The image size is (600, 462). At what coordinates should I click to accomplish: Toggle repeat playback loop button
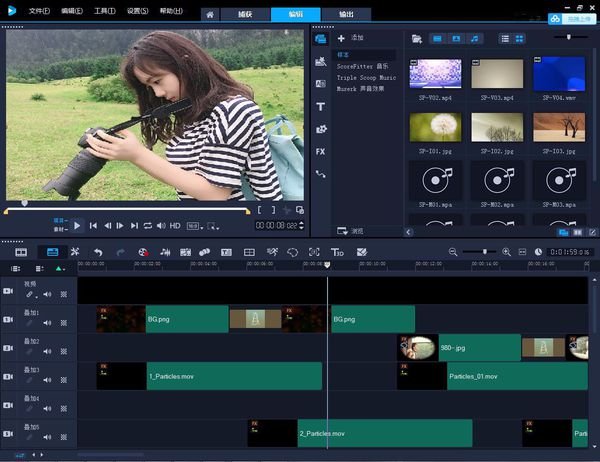point(148,226)
